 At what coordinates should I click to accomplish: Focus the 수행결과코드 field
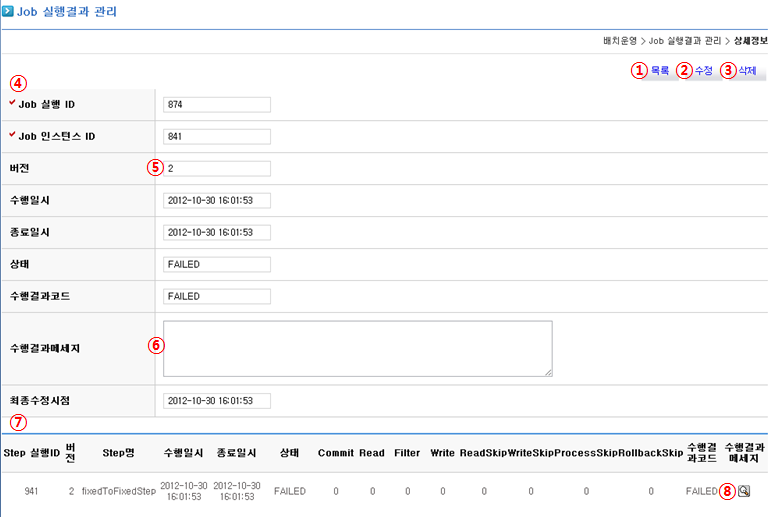tap(217, 297)
